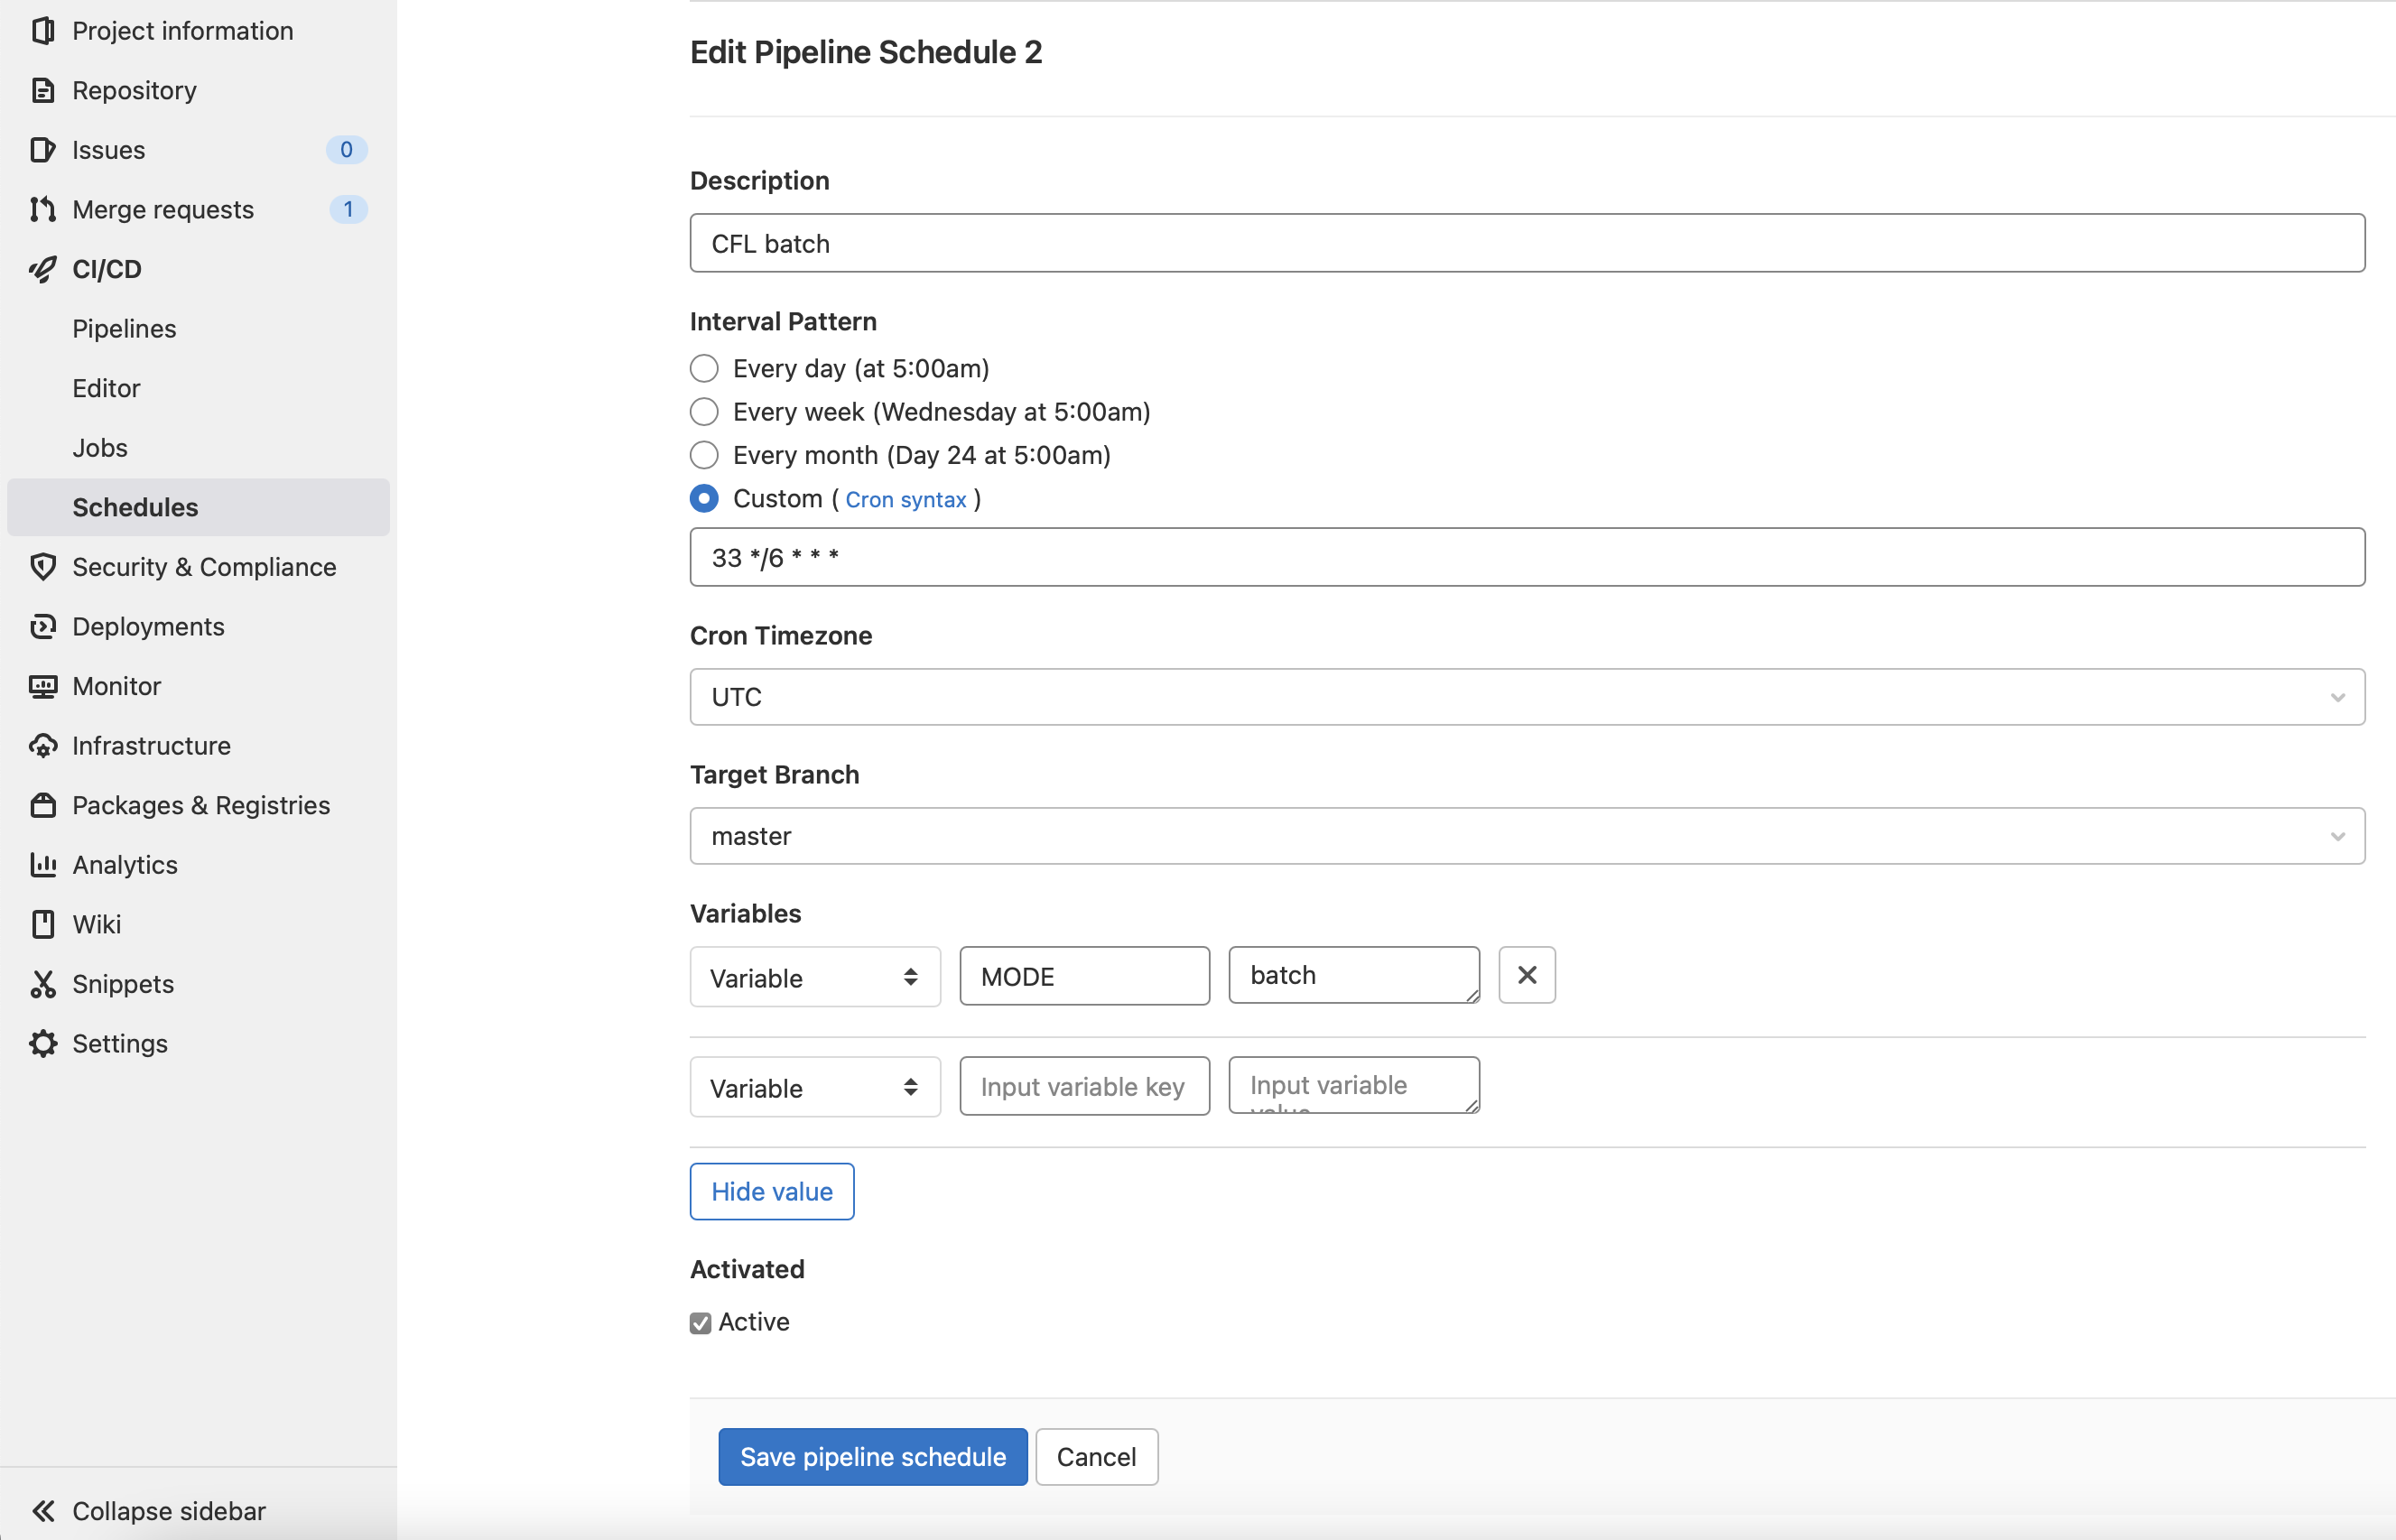Click the Input variable key field

pyautogui.click(x=1084, y=1086)
